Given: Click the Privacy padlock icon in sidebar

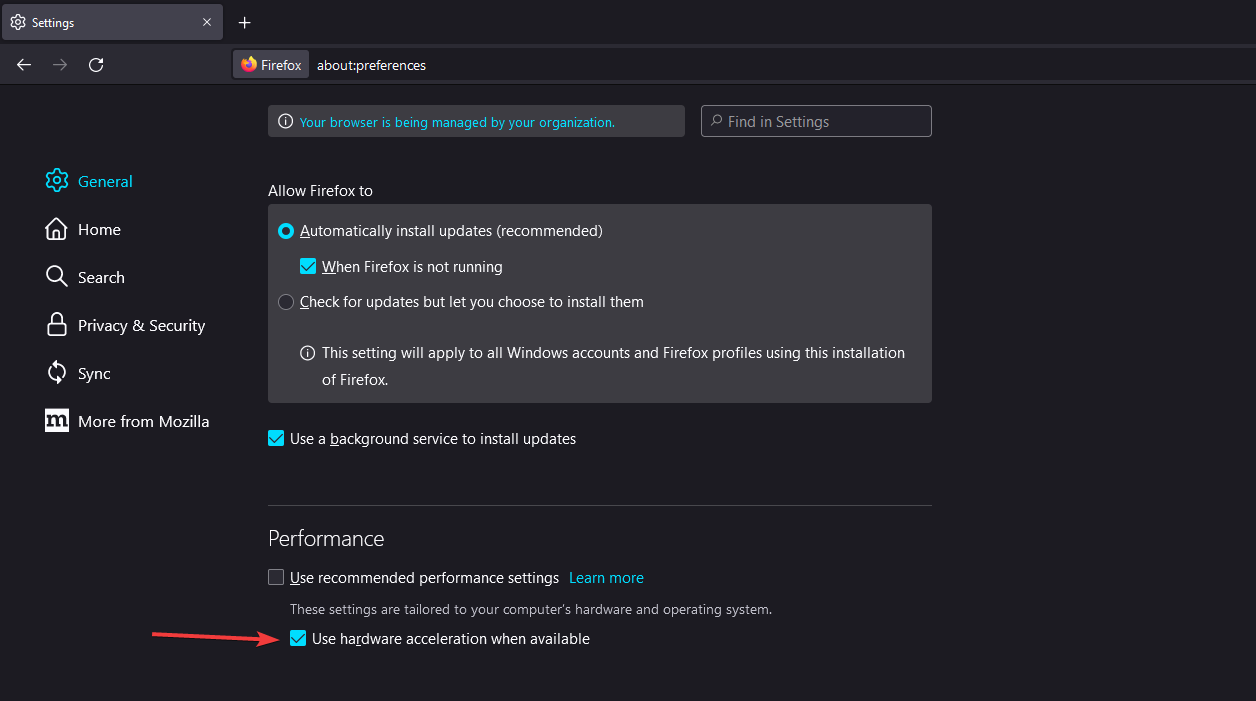Looking at the screenshot, I should [57, 325].
